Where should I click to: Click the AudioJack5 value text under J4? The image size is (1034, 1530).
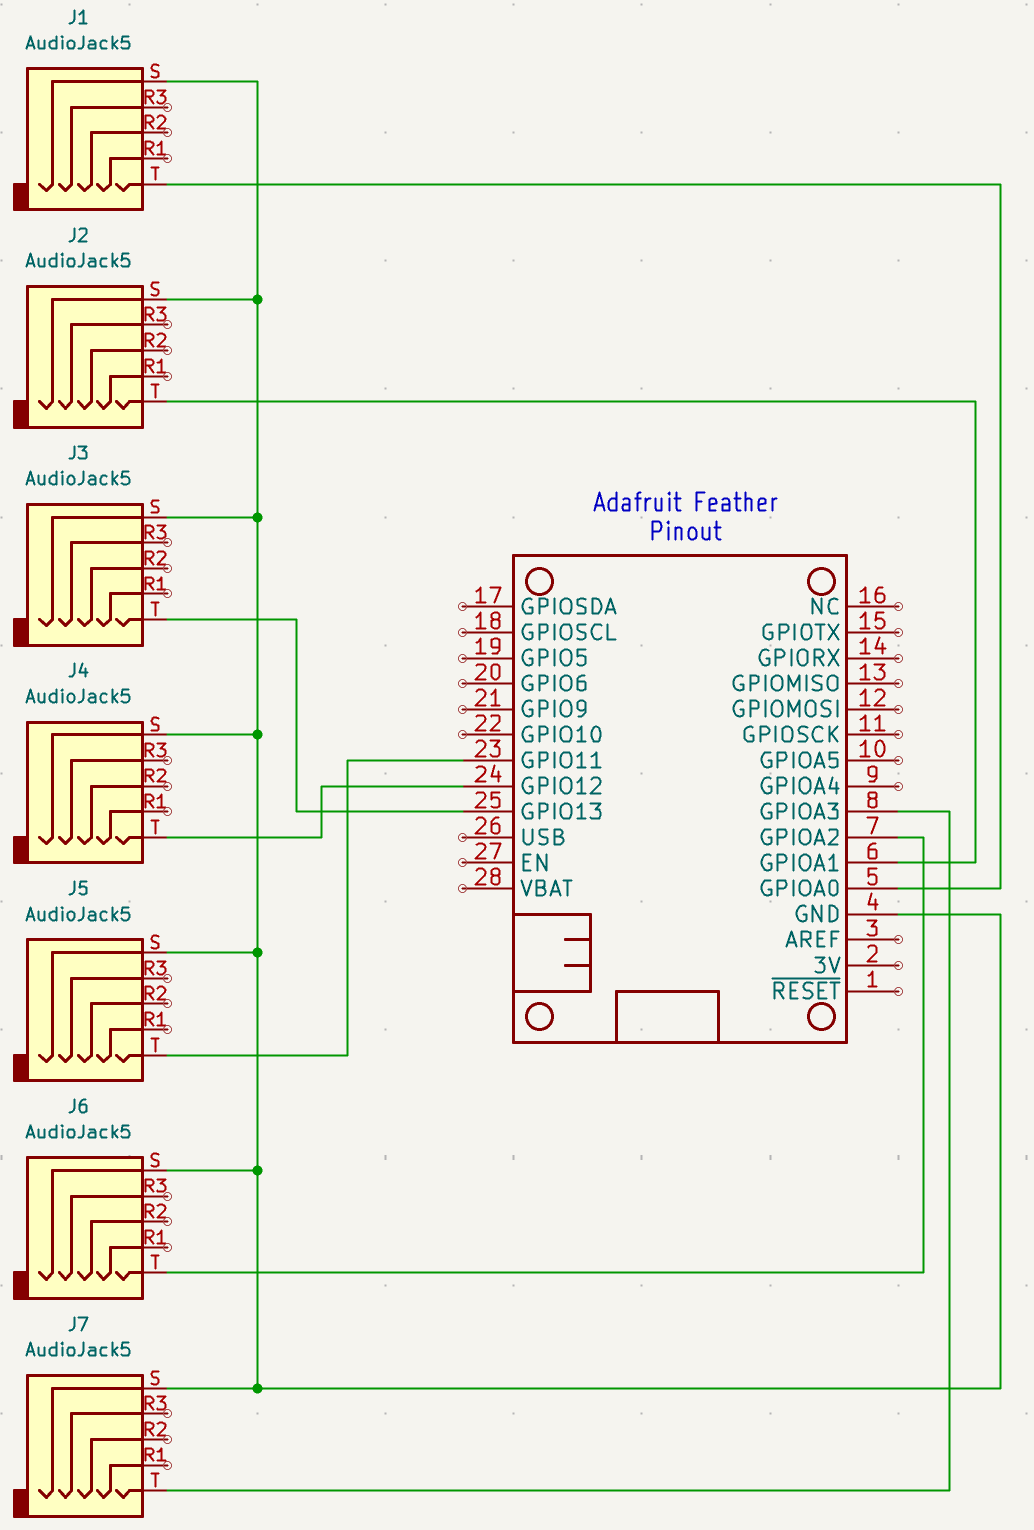tap(78, 697)
